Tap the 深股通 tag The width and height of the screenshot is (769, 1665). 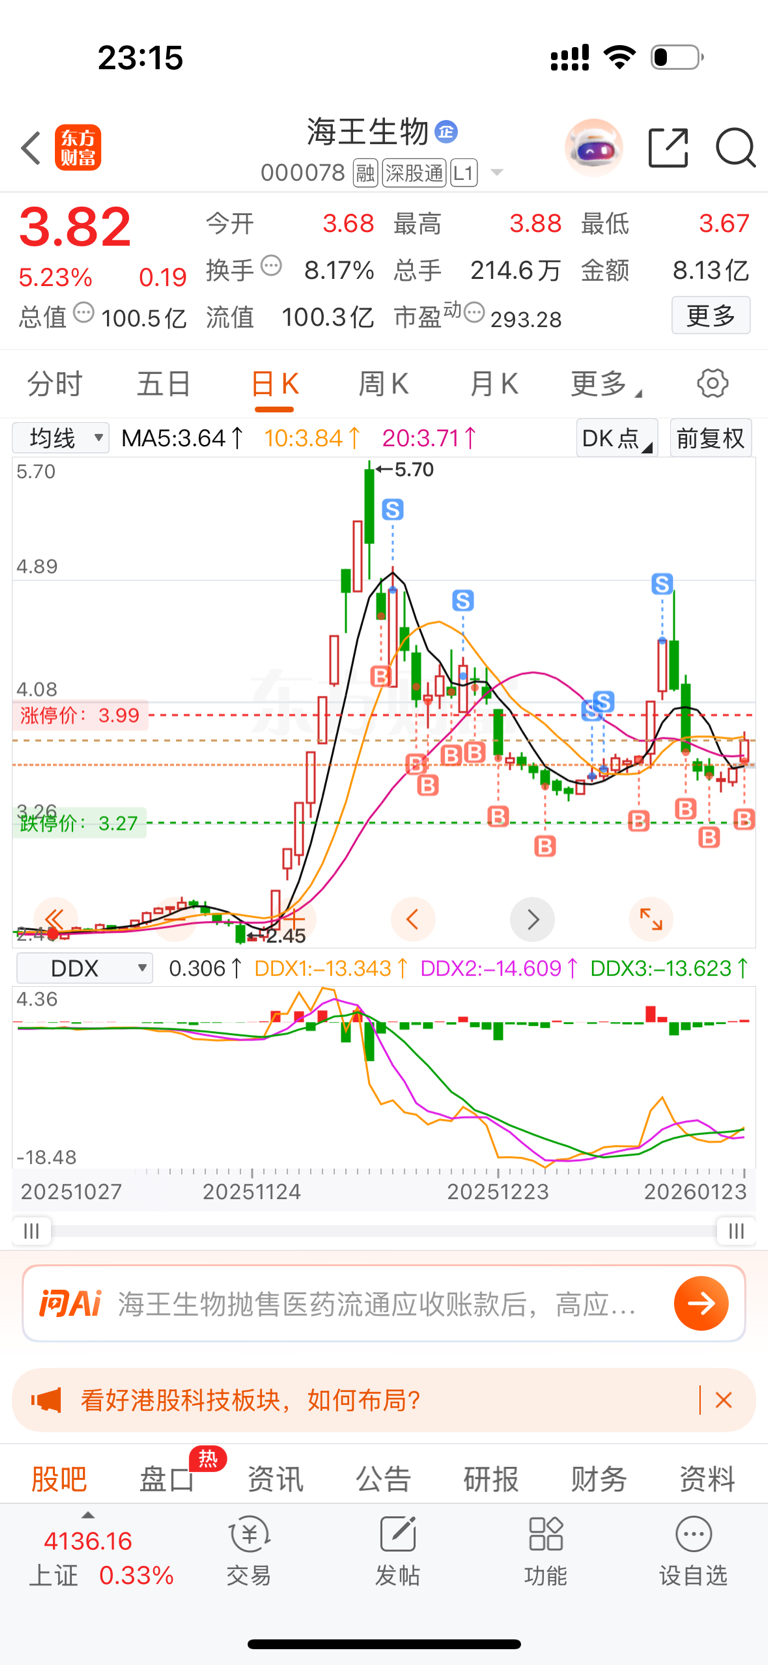tap(414, 173)
